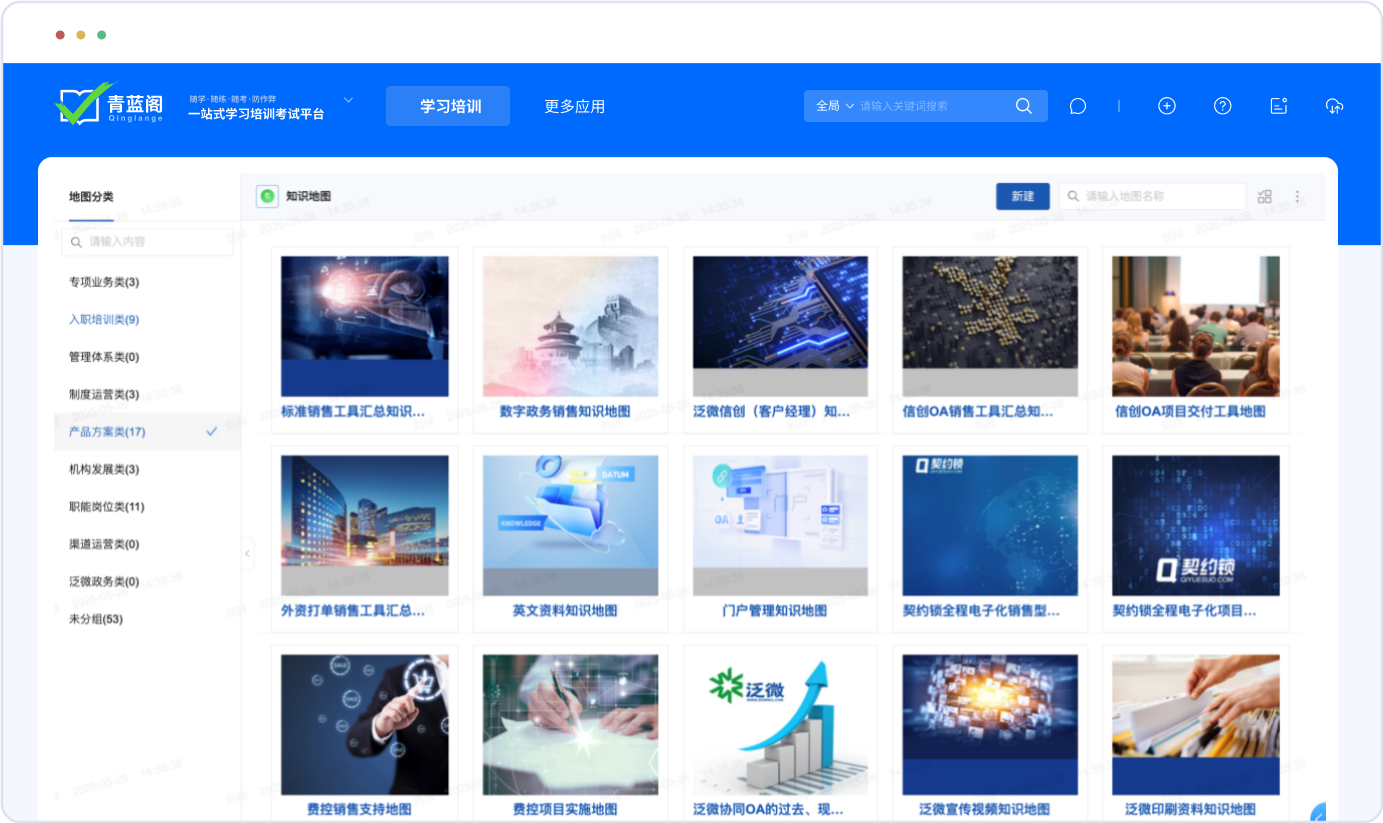Click the notes icon in the header
Screen dimensions: 1383x823
click(x=1278, y=106)
